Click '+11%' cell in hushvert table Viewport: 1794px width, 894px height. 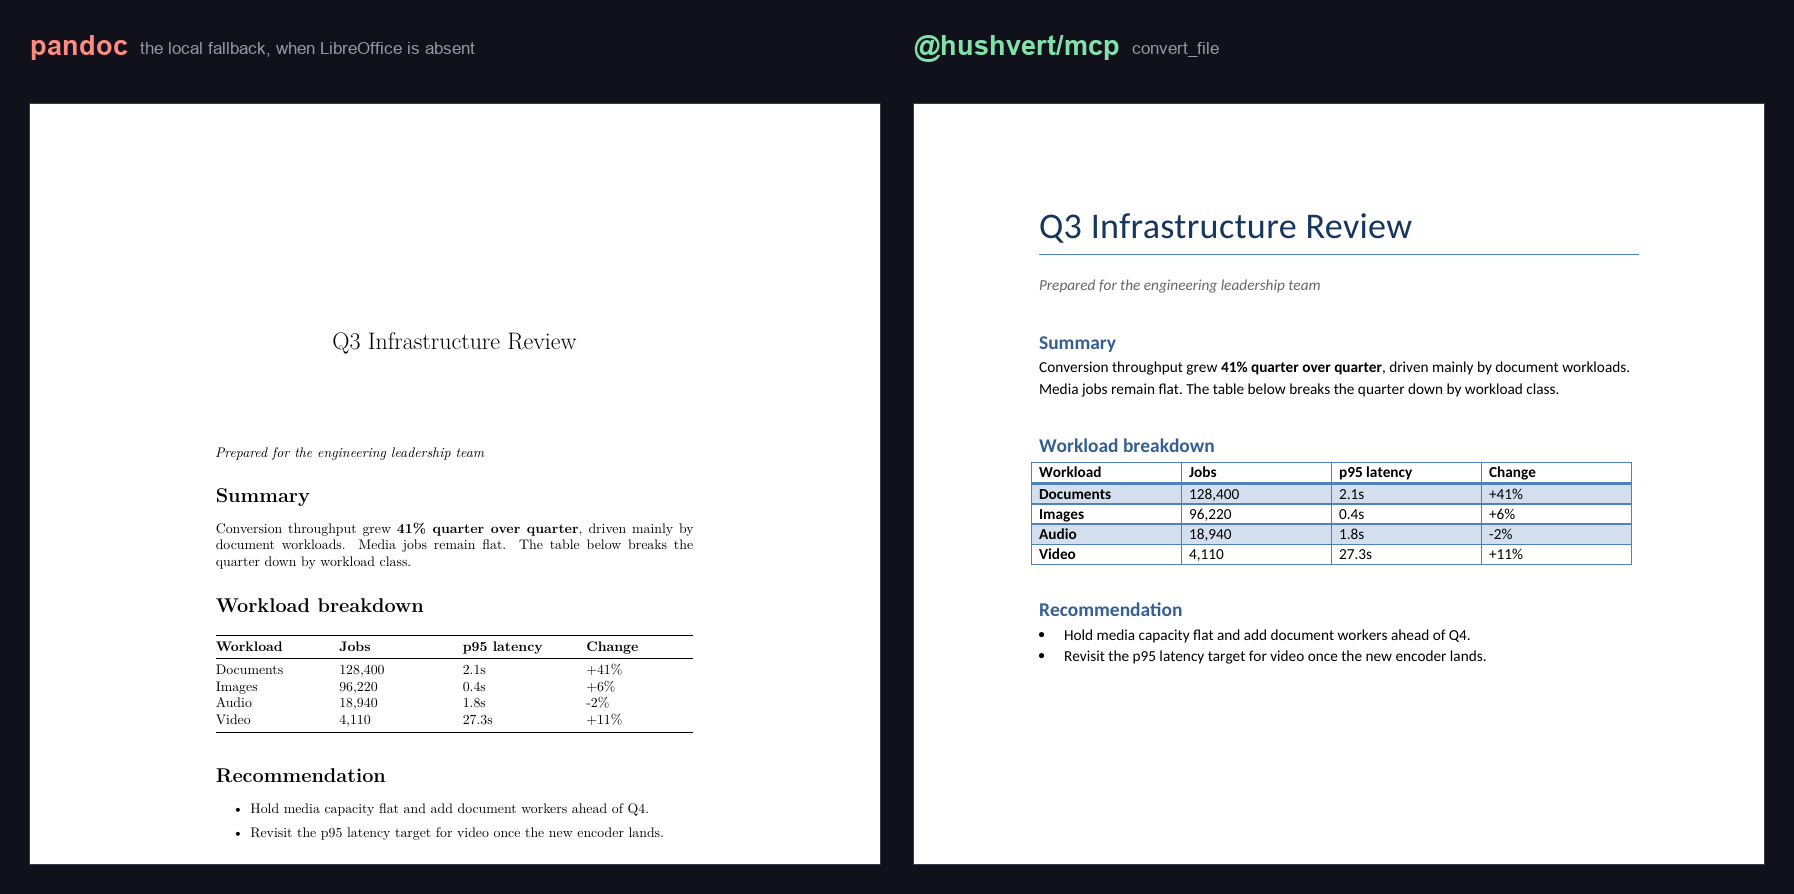pyautogui.click(x=1556, y=554)
